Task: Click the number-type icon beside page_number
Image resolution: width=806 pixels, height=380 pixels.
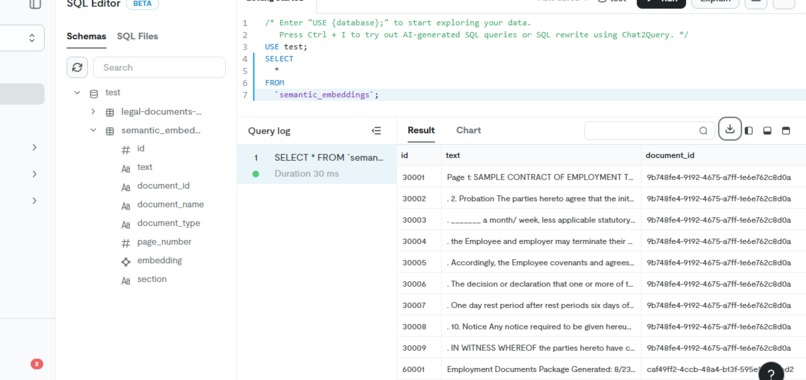Action: click(x=125, y=243)
